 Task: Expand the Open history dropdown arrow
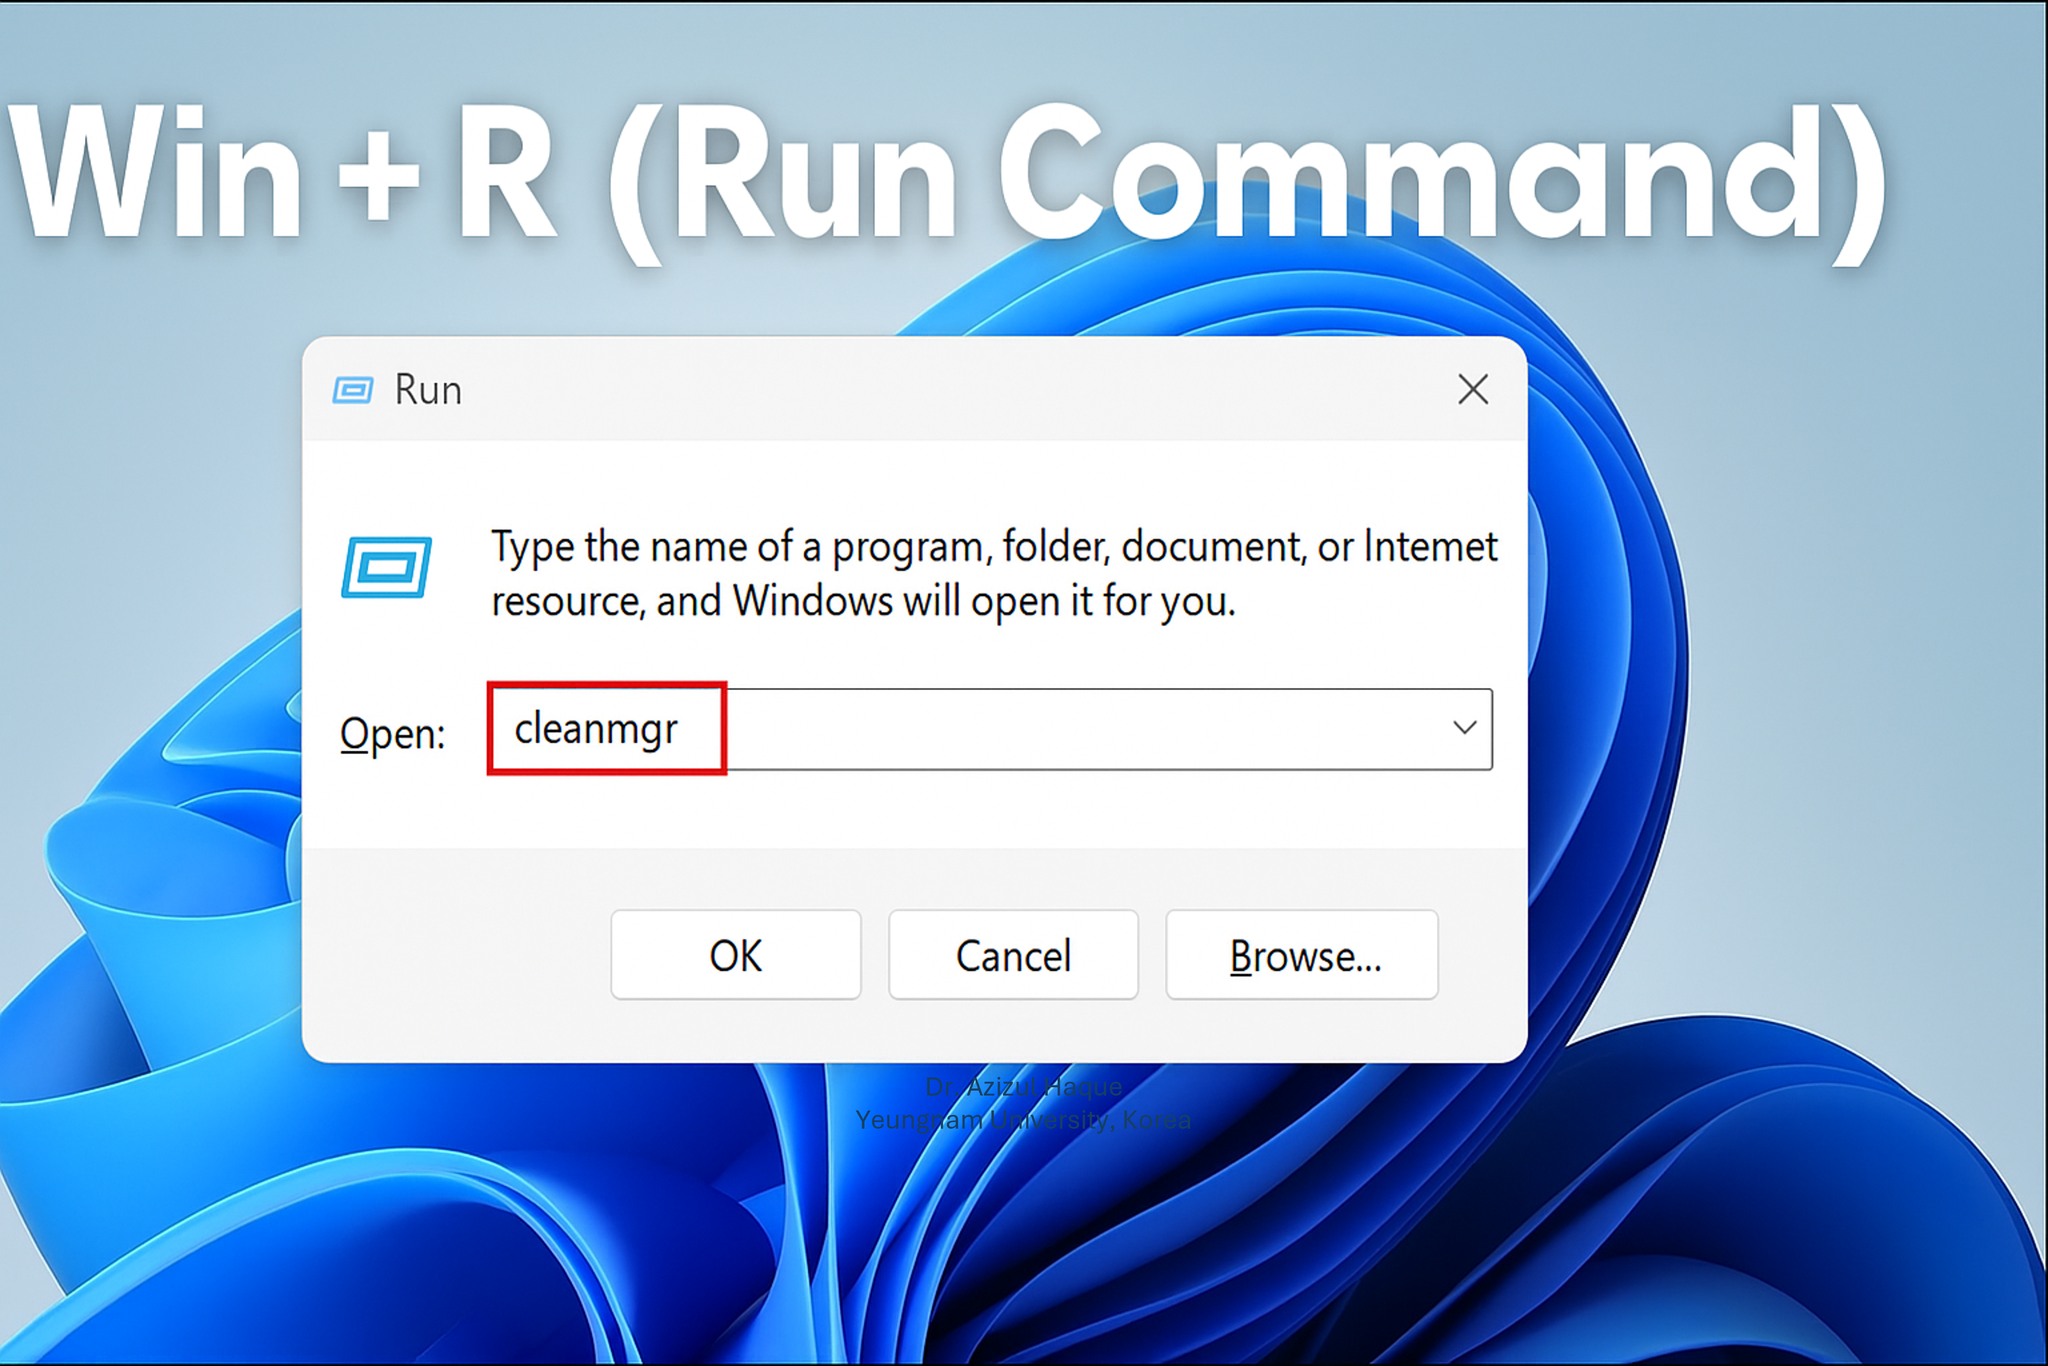(x=1464, y=728)
